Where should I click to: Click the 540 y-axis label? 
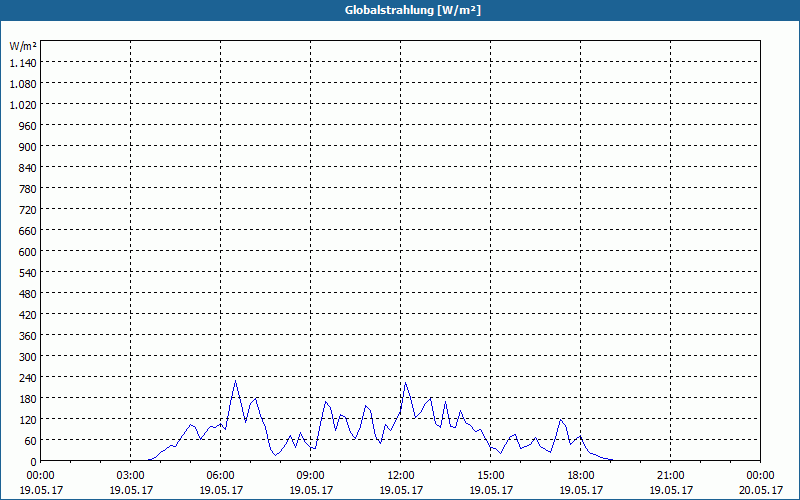pos(28,272)
